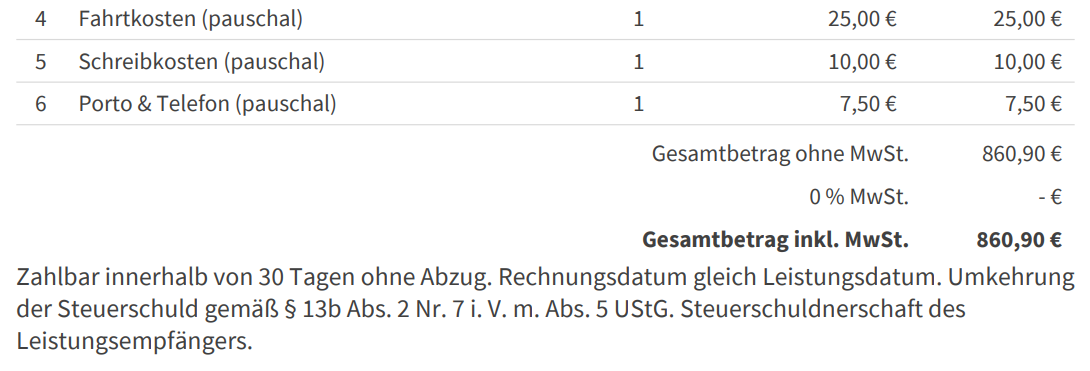Click the 10,00 € unit price
Screen dimensions: 1090x371
point(862,62)
